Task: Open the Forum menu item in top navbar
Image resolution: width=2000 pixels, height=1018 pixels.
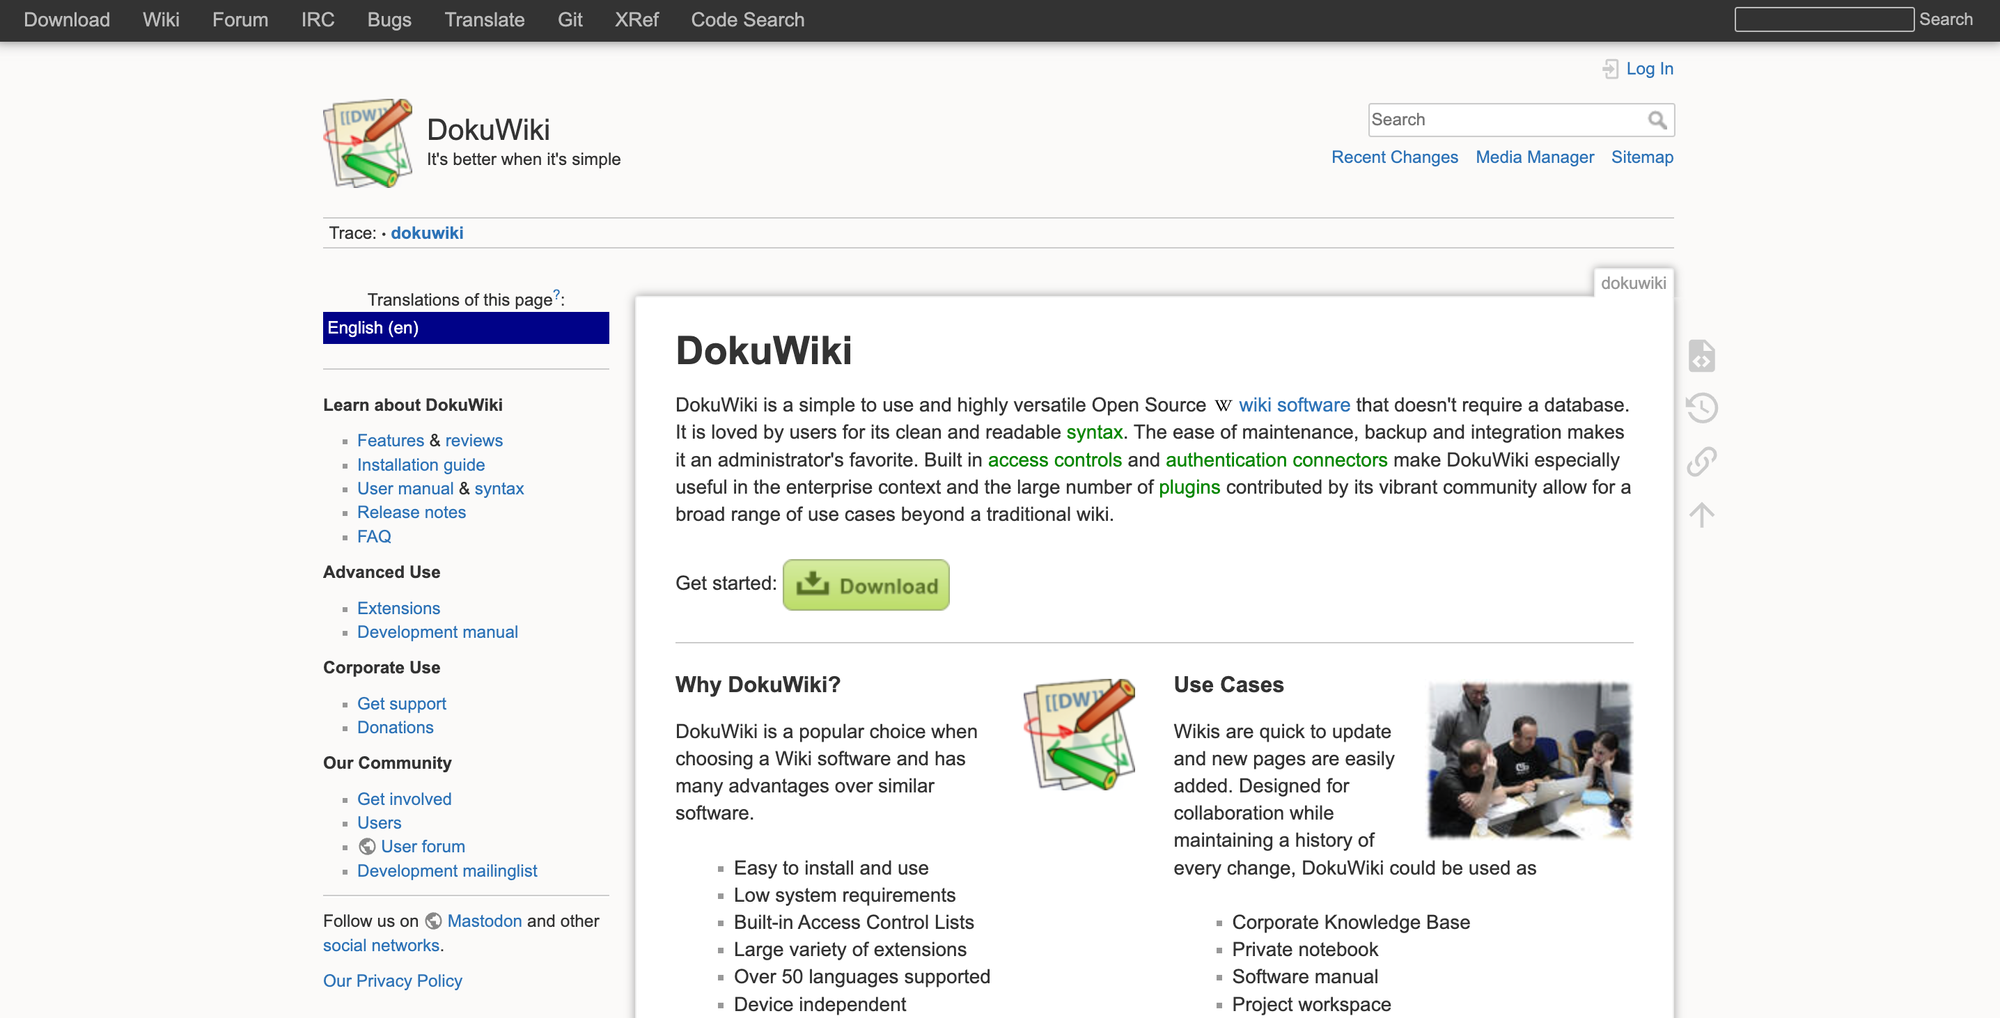Action: [240, 20]
